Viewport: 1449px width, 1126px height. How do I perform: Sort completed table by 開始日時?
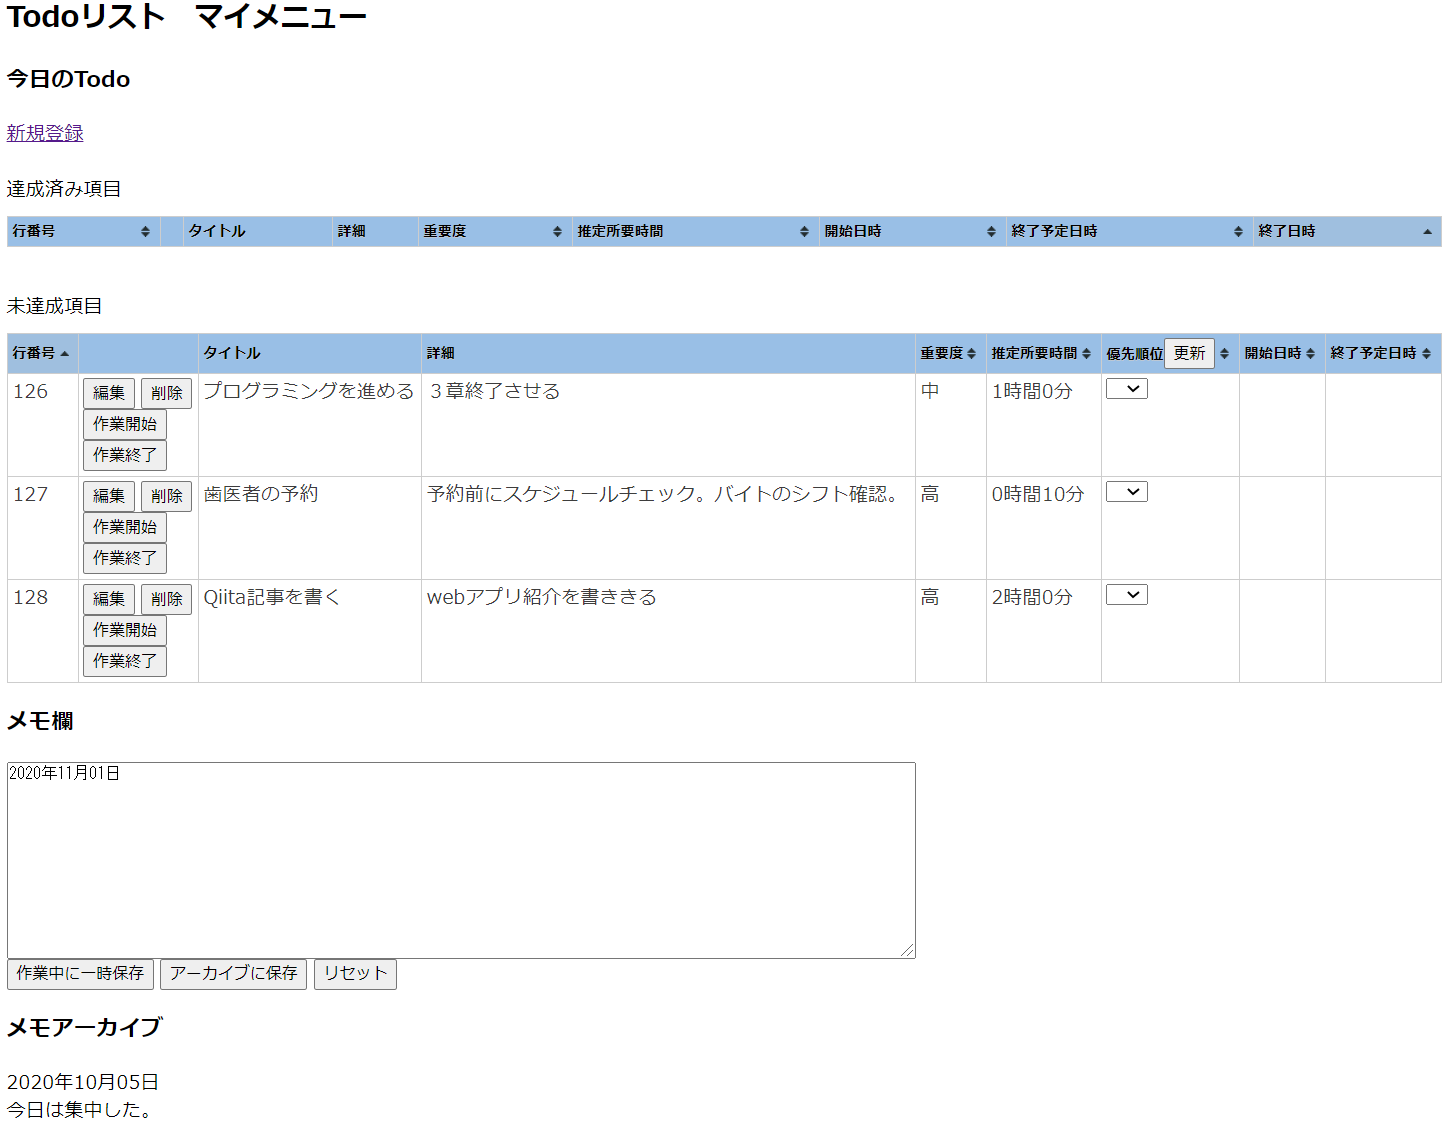912,231
